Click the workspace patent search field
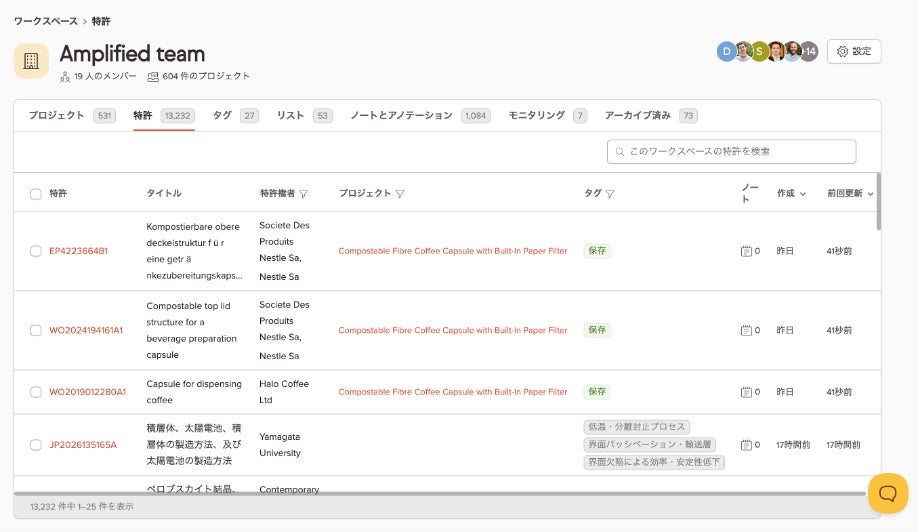The width and height of the screenshot is (918, 532). click(731, 152)
